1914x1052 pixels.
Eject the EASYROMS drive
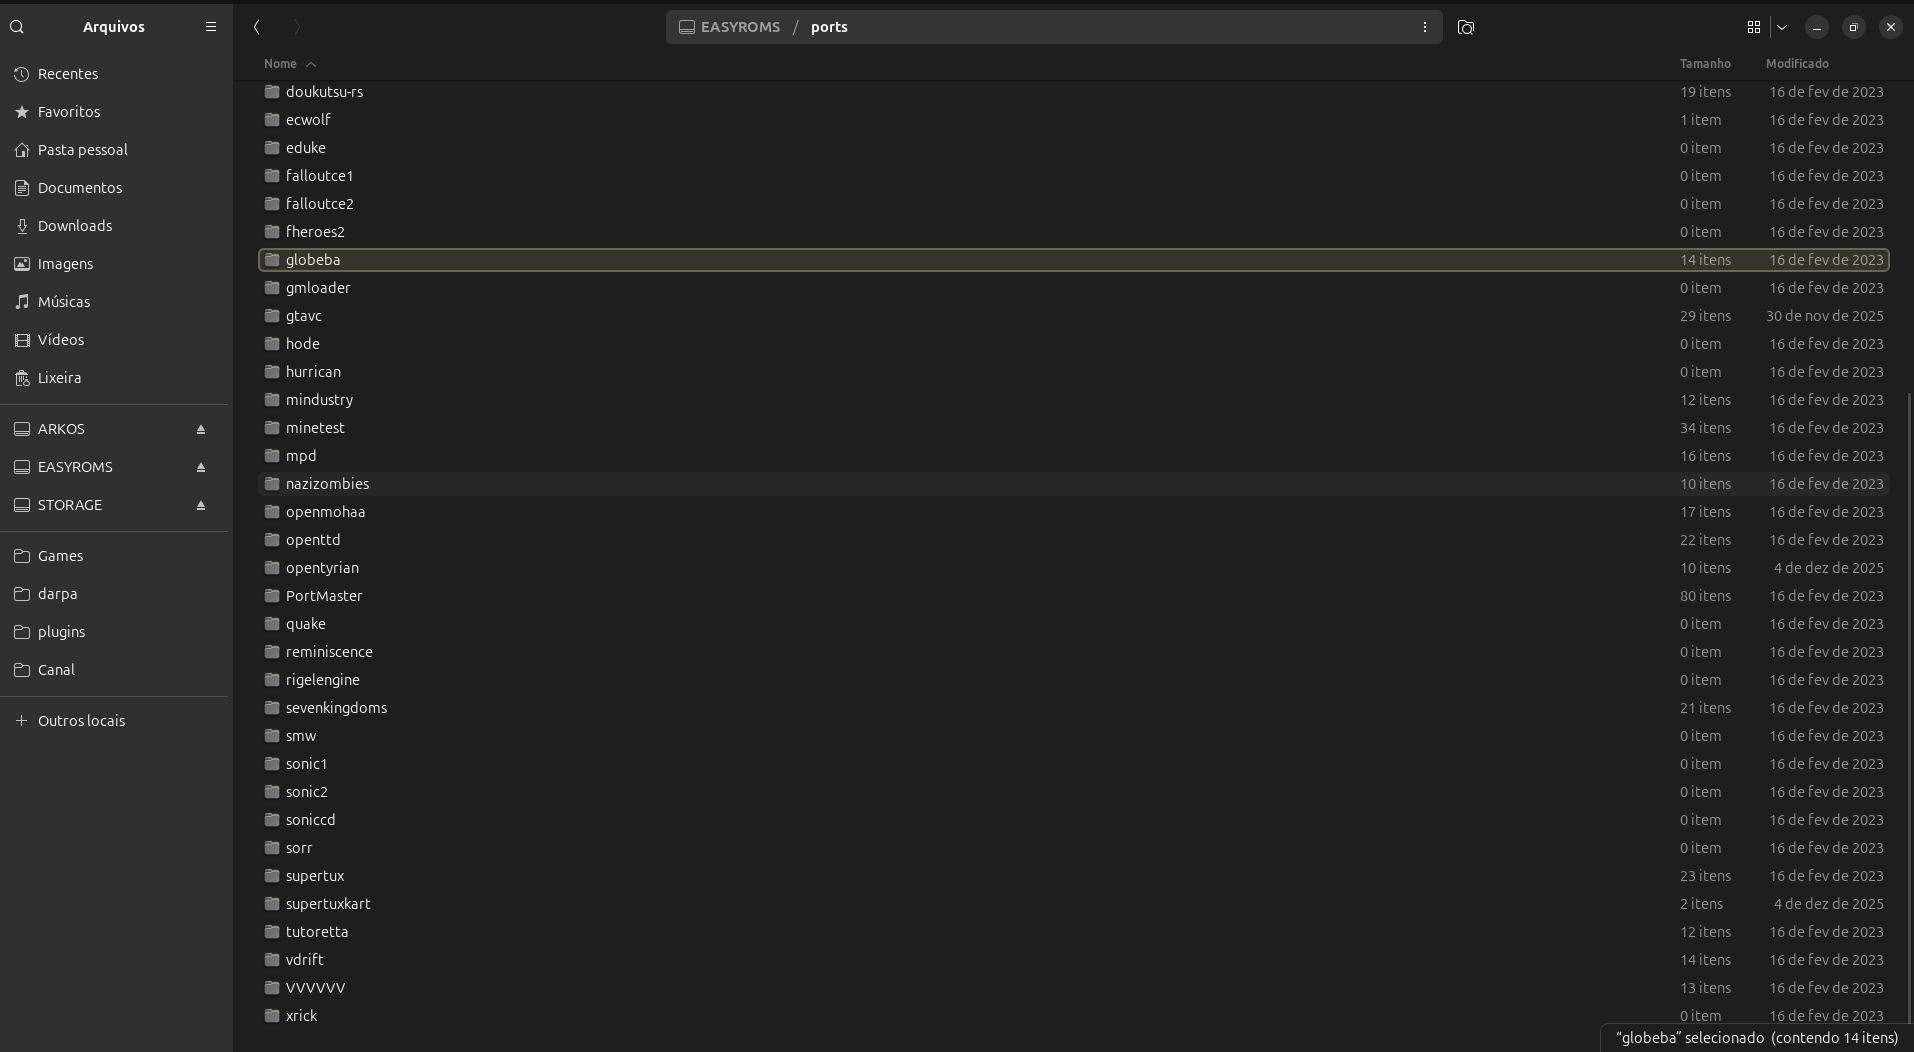[201, 467]
